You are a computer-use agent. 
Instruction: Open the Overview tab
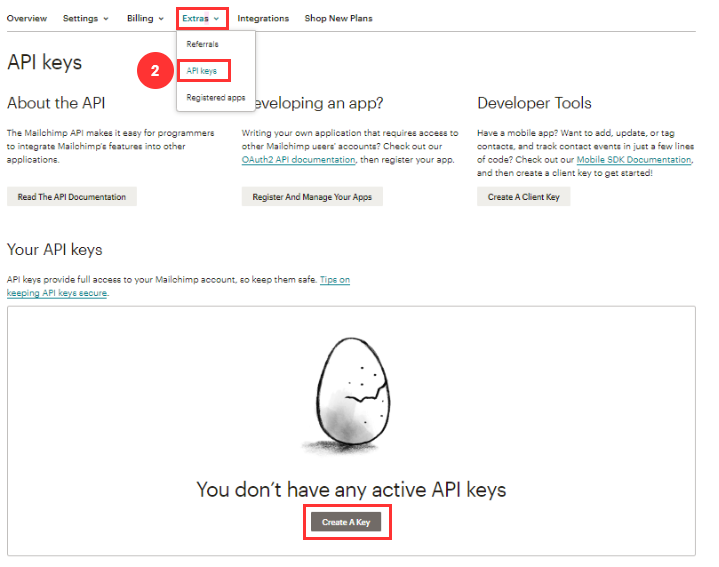[x=27, y=18]
